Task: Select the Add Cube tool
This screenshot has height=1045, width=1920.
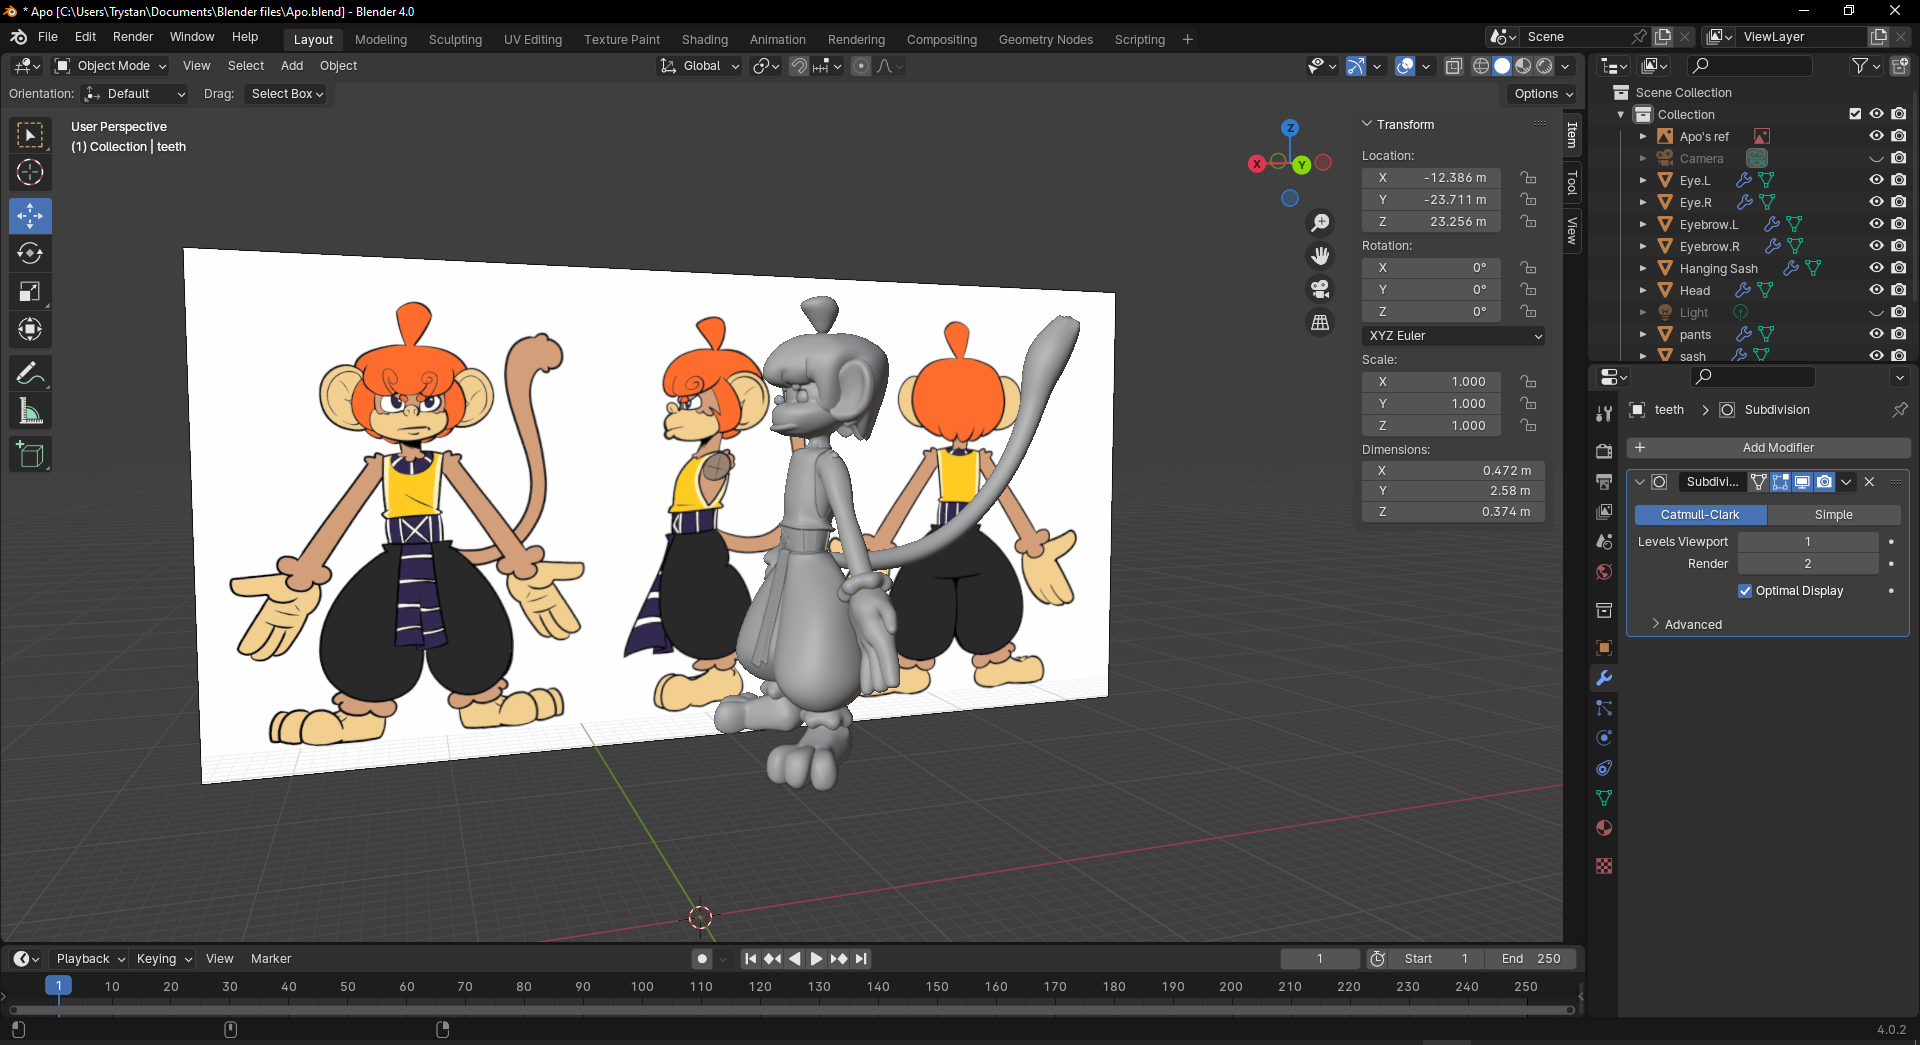Action: click(x=30, y=455)
